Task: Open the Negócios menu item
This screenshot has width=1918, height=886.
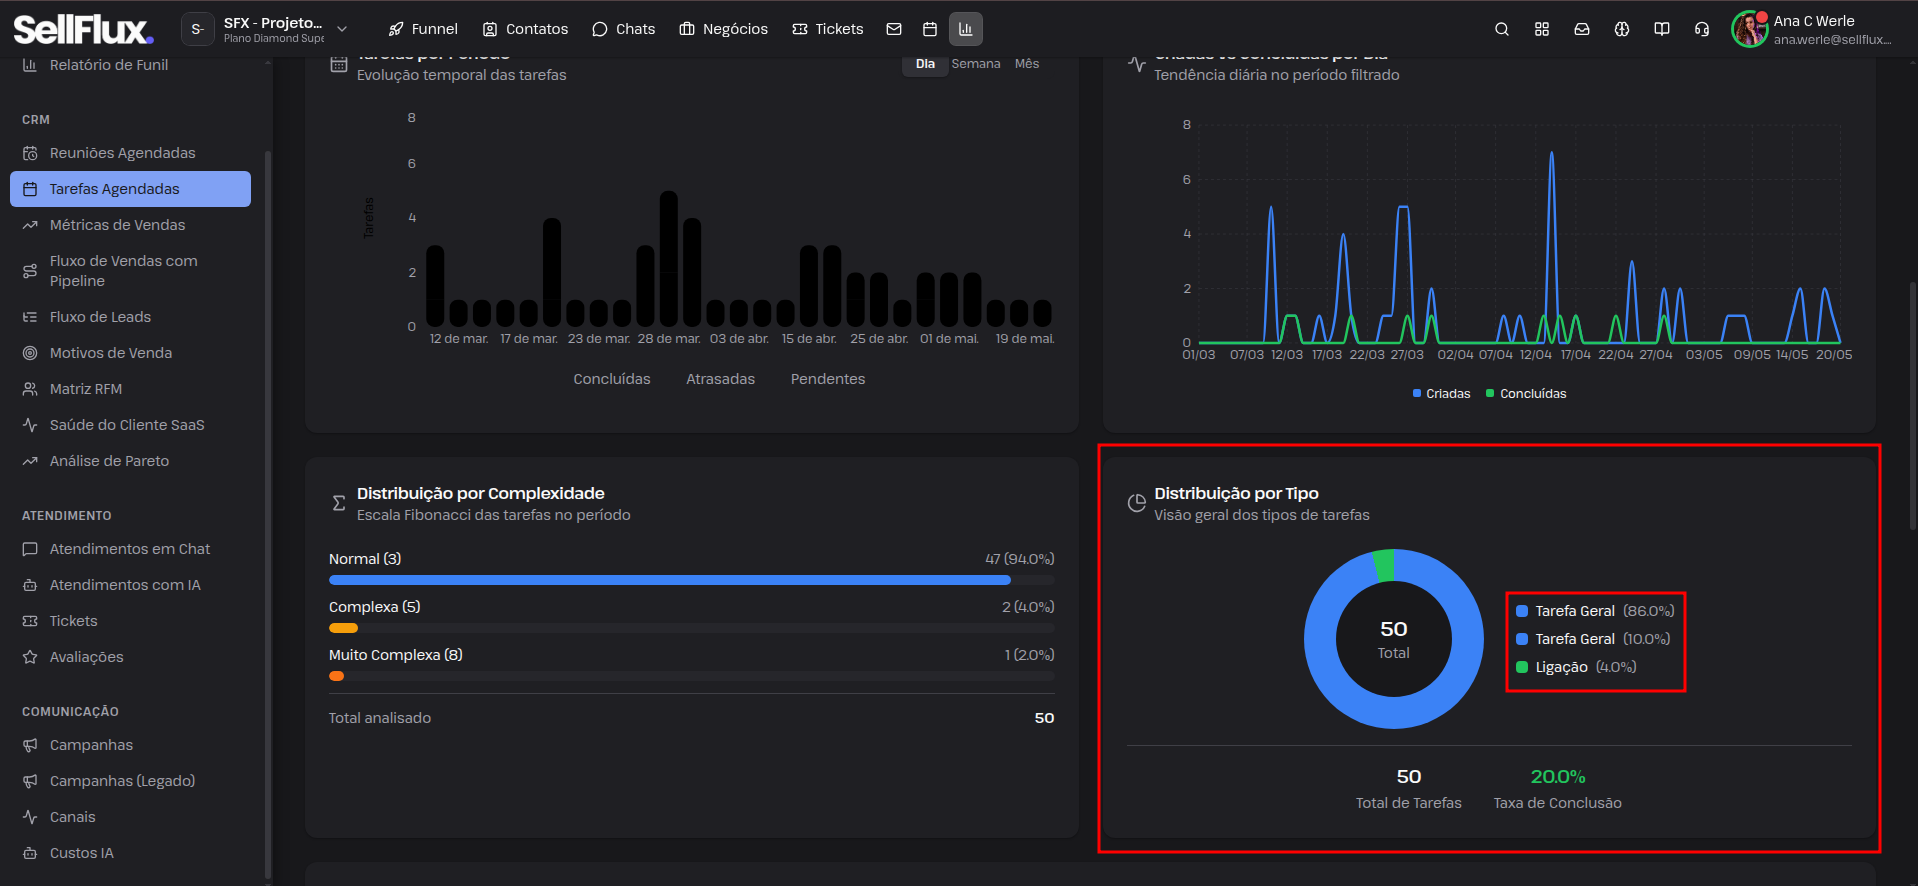Action: [x=724, y=29]
